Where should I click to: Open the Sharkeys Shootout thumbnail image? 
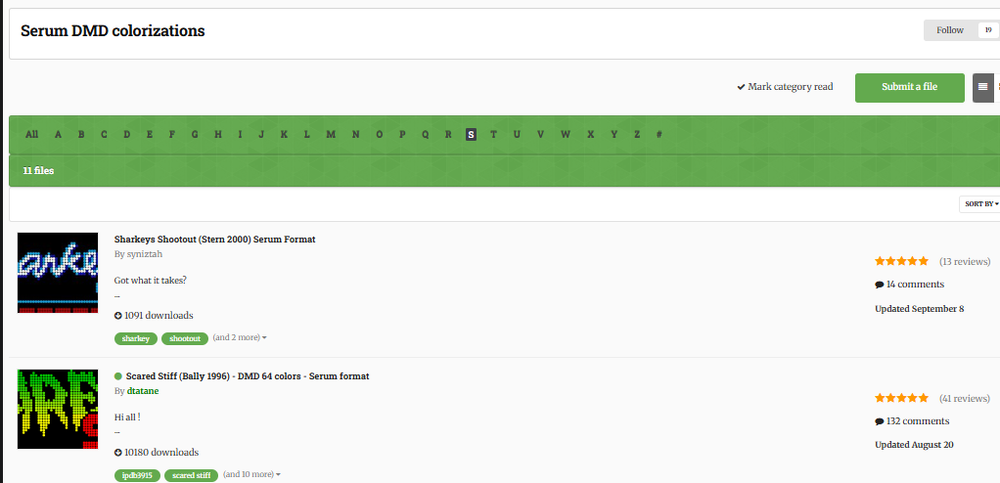[57, 272]
